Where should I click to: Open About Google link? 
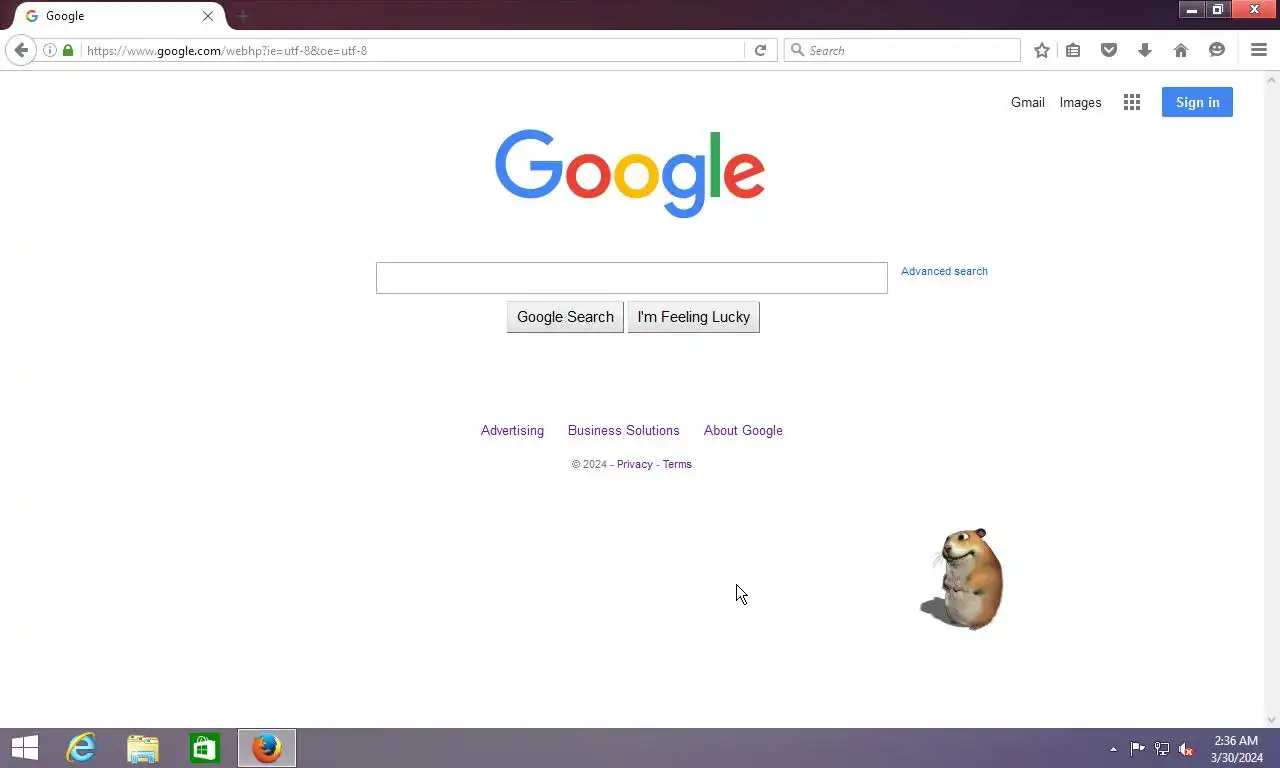(x=743, y=430)
